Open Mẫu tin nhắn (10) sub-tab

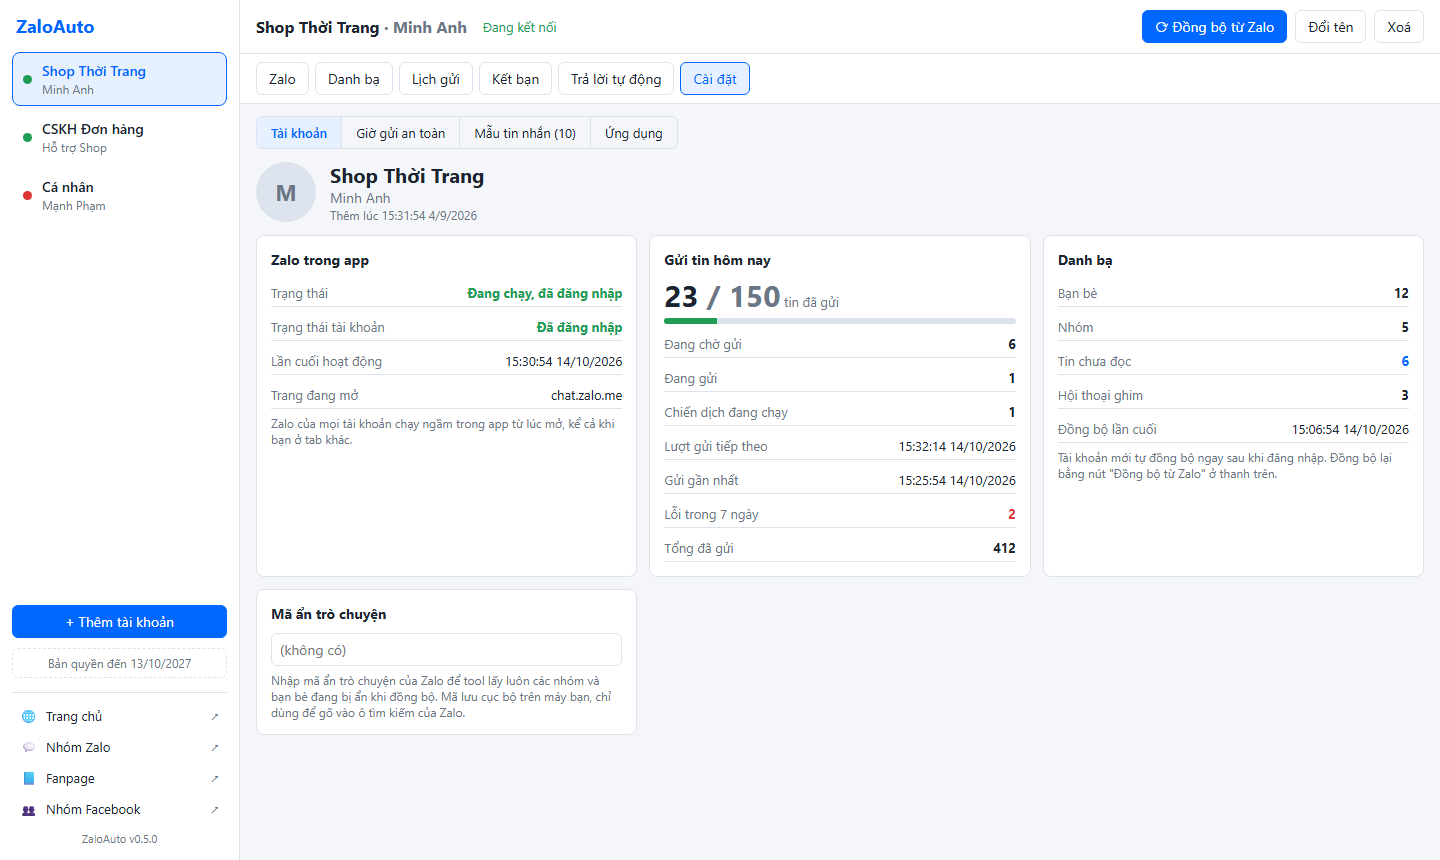pyautogui.click(x=525, y=133)
